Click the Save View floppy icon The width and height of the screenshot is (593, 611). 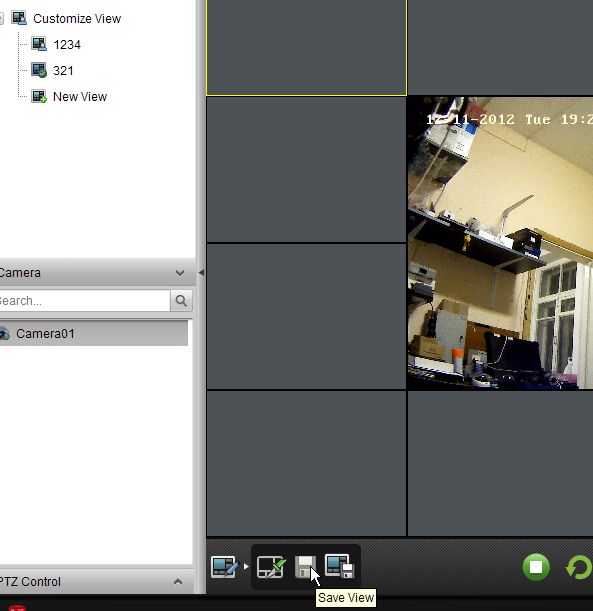(x=305, y=567)
